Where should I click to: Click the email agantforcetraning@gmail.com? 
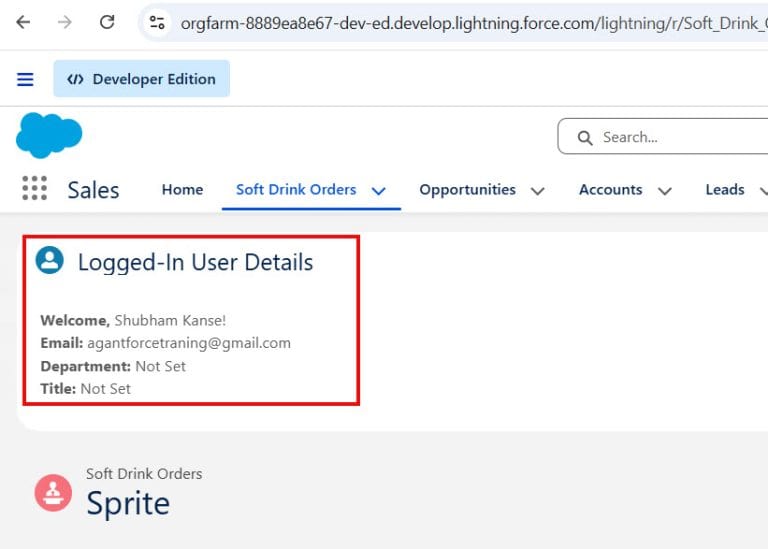point(189,343)
